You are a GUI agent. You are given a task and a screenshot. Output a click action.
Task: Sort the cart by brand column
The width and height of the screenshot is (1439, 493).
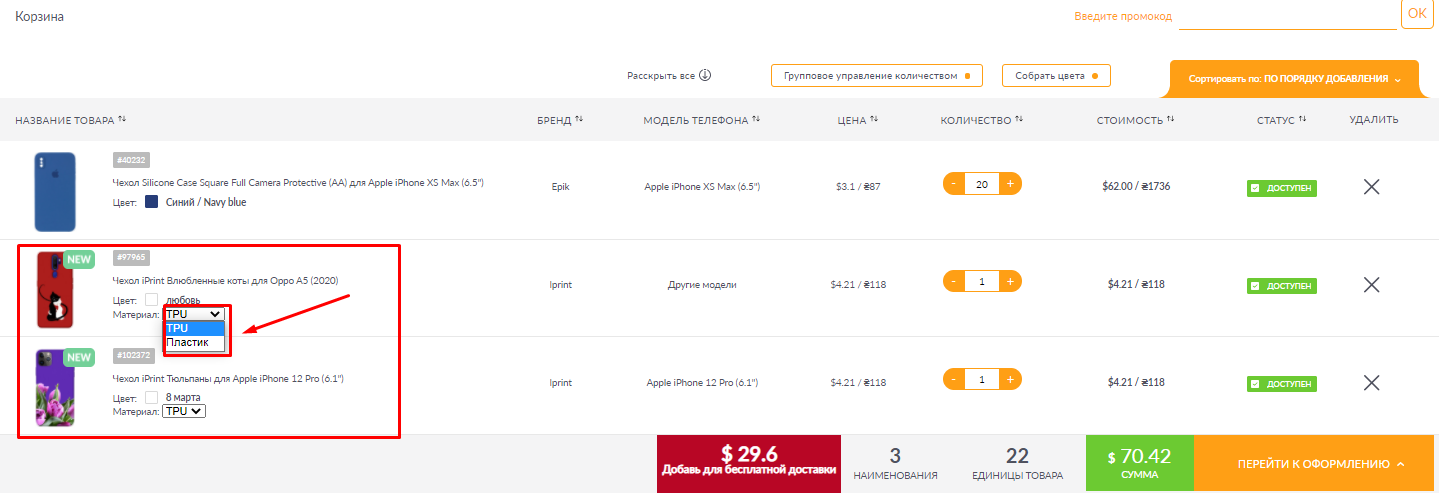[578, 120]
